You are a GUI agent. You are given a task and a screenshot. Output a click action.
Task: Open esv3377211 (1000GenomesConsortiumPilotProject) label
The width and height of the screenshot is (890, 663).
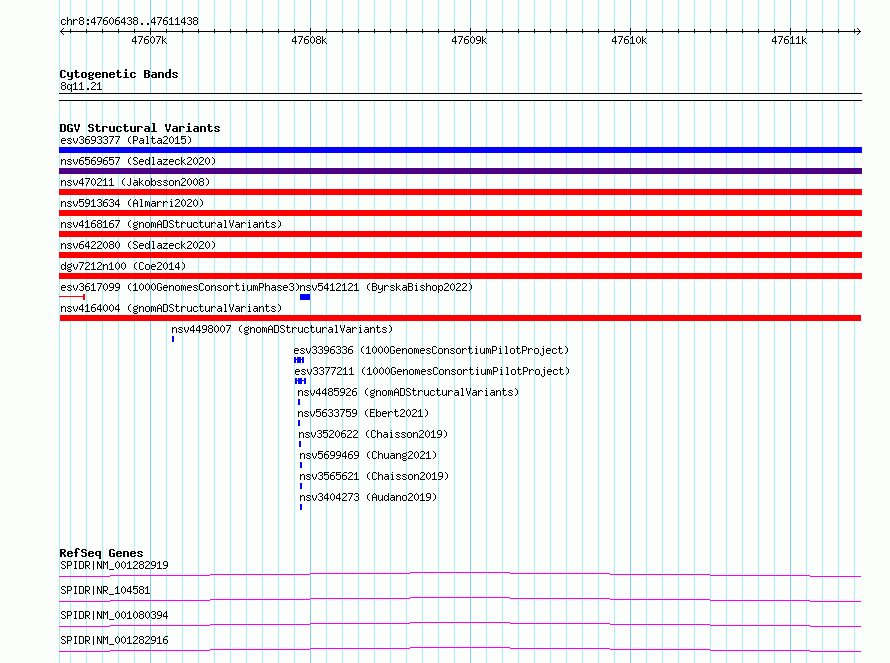point(433,371)
